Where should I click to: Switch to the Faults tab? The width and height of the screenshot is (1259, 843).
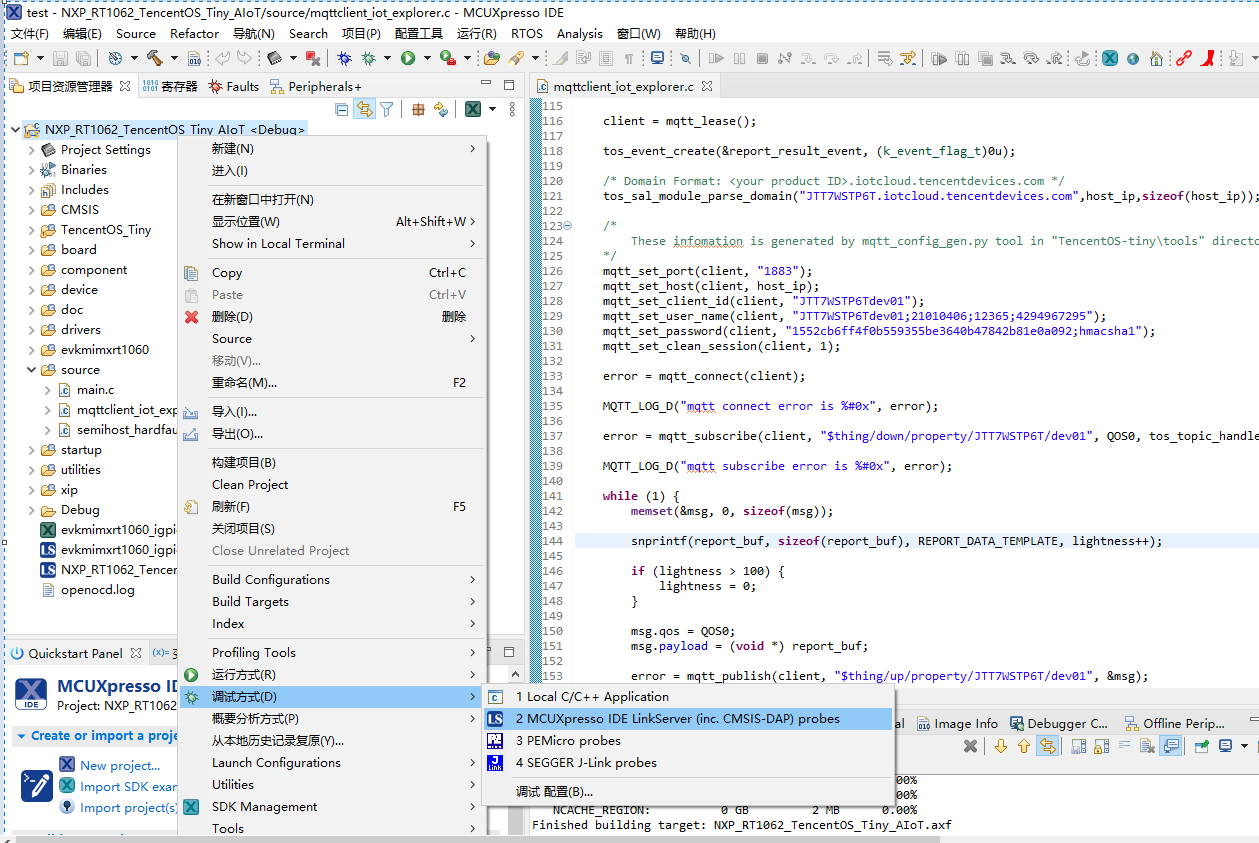tap(233, 87)
